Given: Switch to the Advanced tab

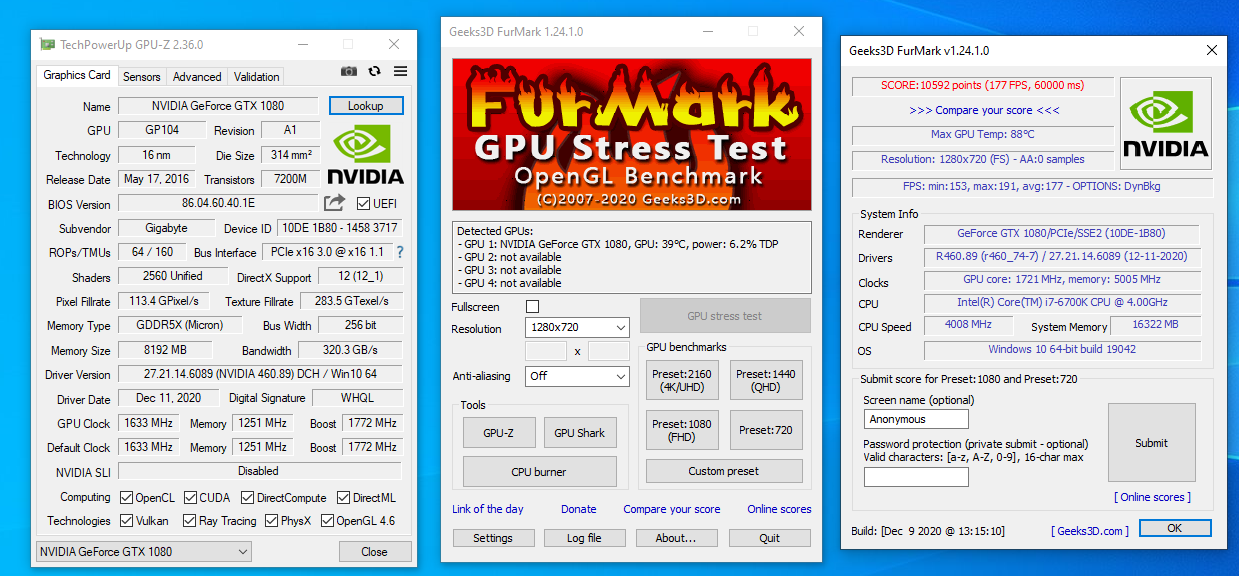Looking at the screenshot, I should tap(197, 76).
